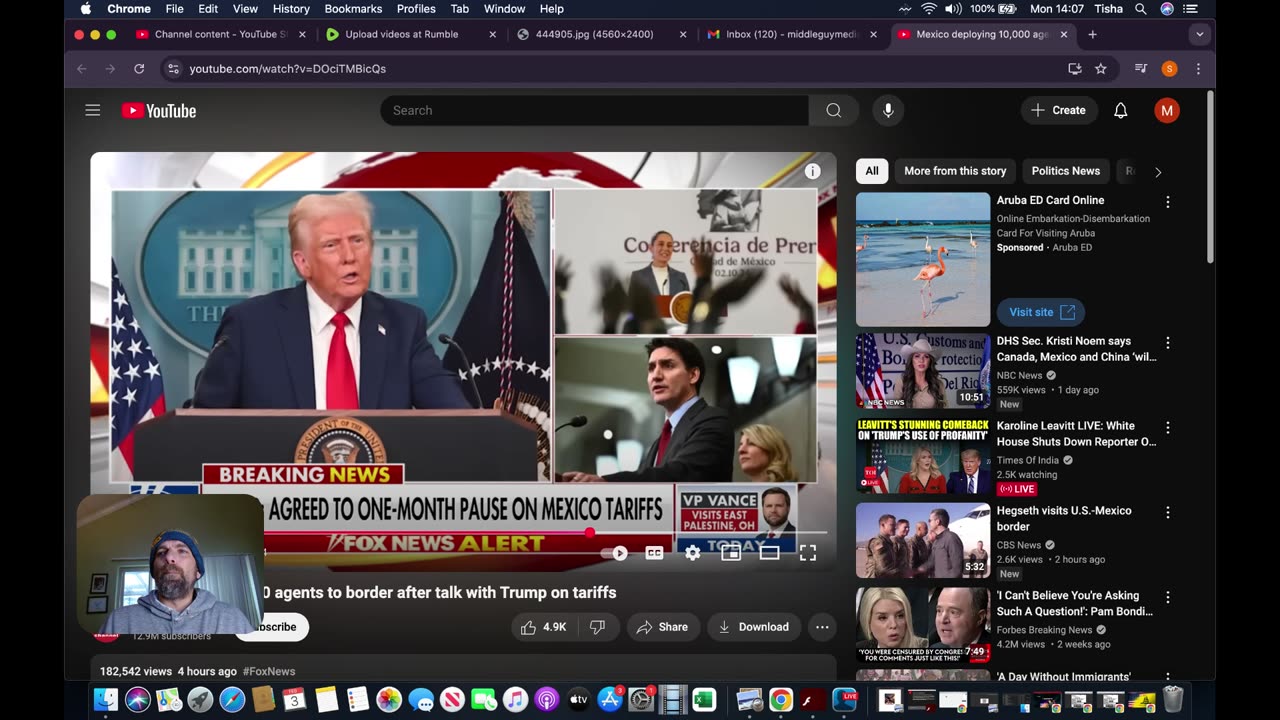
Task: Toggle autoplay switch in video player
Action: tap(616, 553)
